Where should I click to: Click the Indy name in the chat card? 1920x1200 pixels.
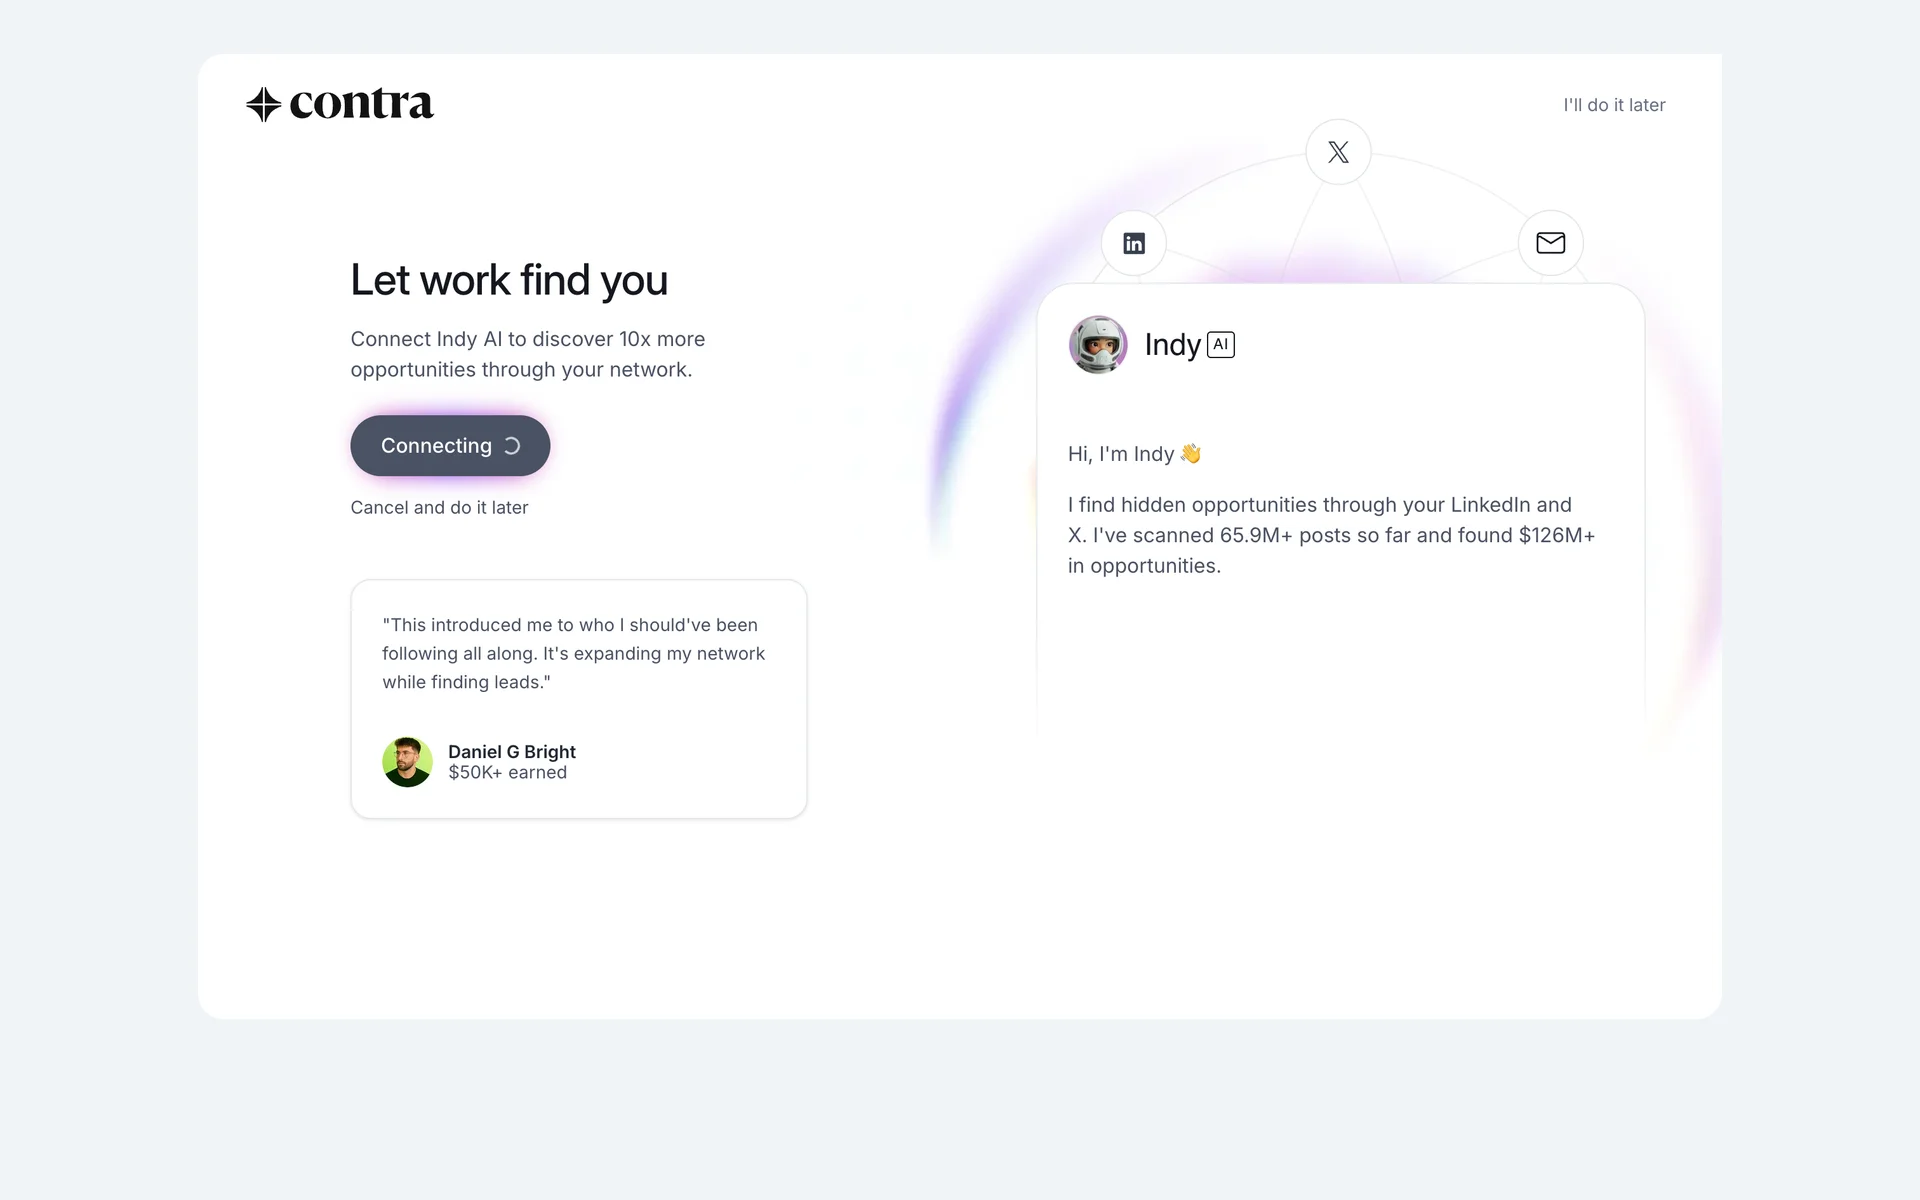[1172, 345]
